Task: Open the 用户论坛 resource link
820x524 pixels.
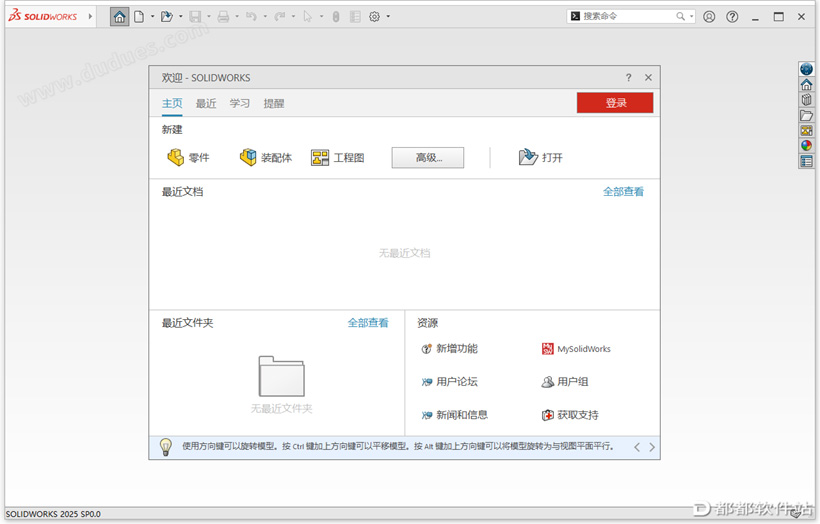Action: tap(450, 382)
